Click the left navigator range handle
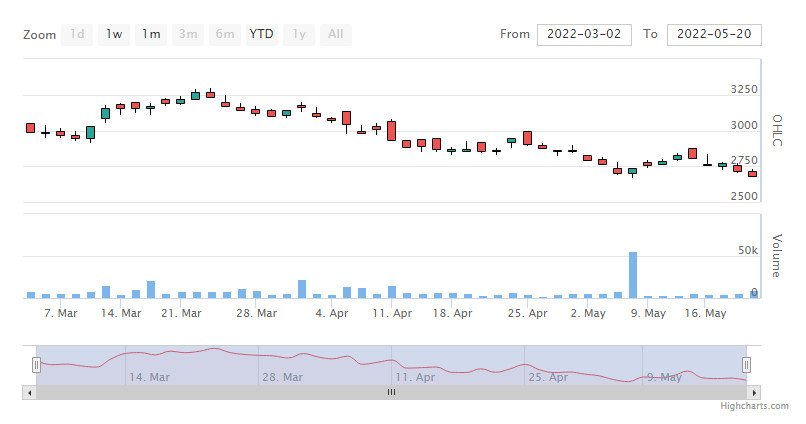 click(x=36, y=365)
